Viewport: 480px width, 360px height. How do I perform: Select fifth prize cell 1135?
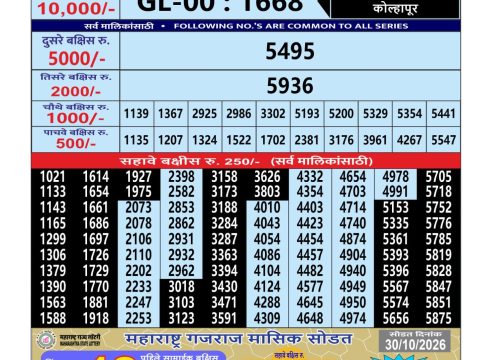136,140
